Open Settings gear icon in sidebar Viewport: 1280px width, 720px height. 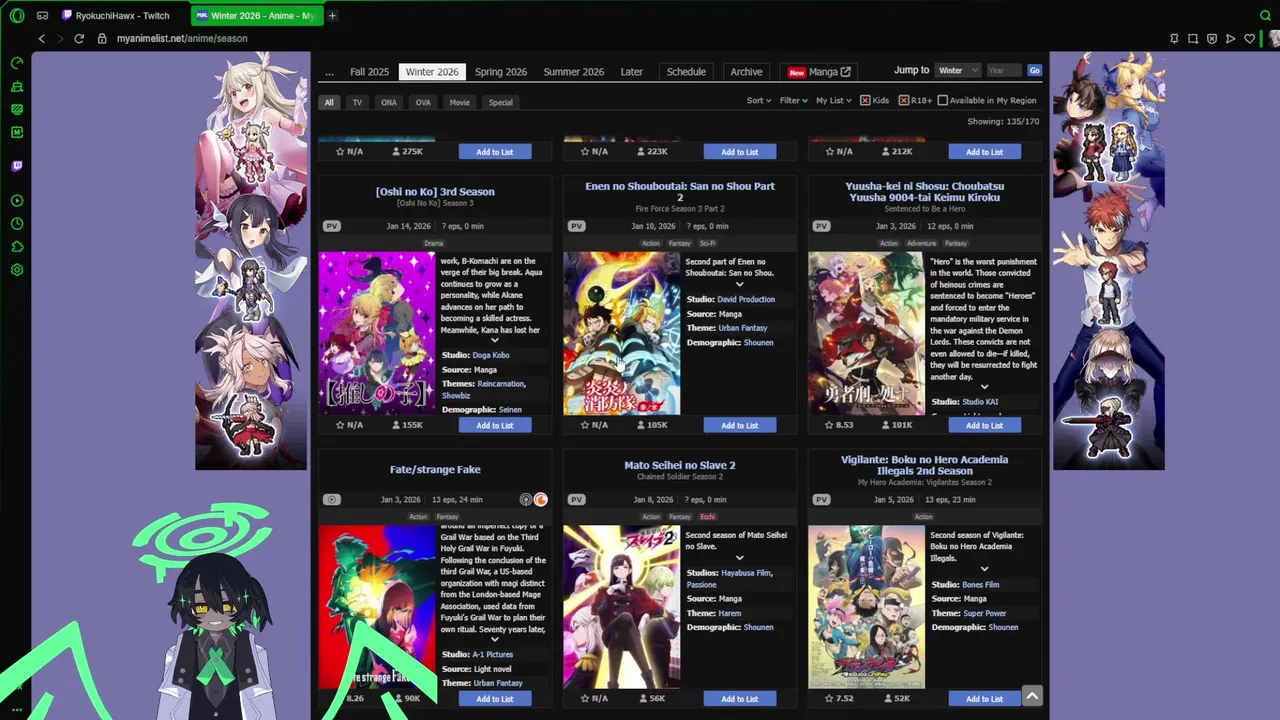click(17, 270)
